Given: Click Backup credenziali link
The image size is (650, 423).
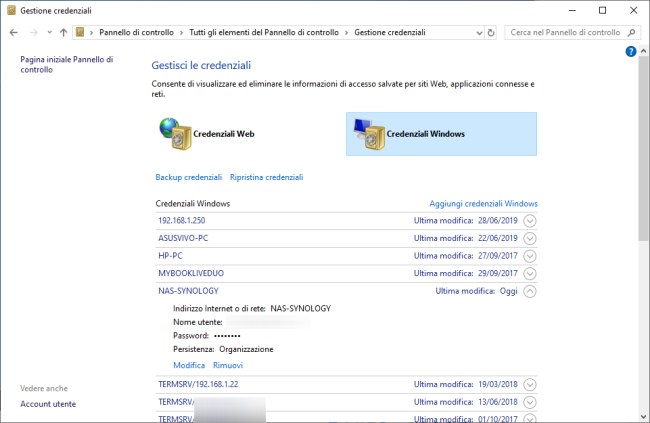Looking at the screenshot, I should pyautogui.click(x=188, y=177).
